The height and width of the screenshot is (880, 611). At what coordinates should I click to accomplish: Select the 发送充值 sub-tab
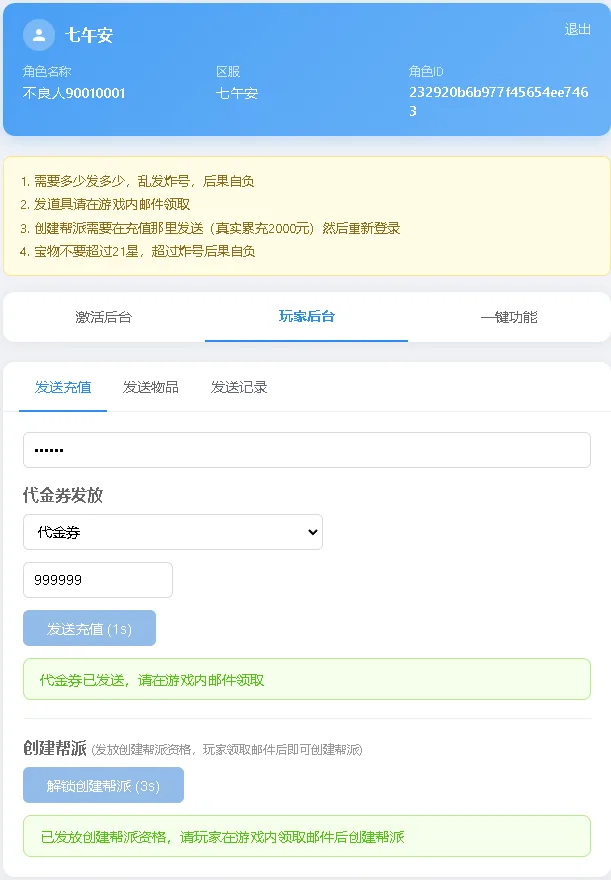click(x=63, y=387)
